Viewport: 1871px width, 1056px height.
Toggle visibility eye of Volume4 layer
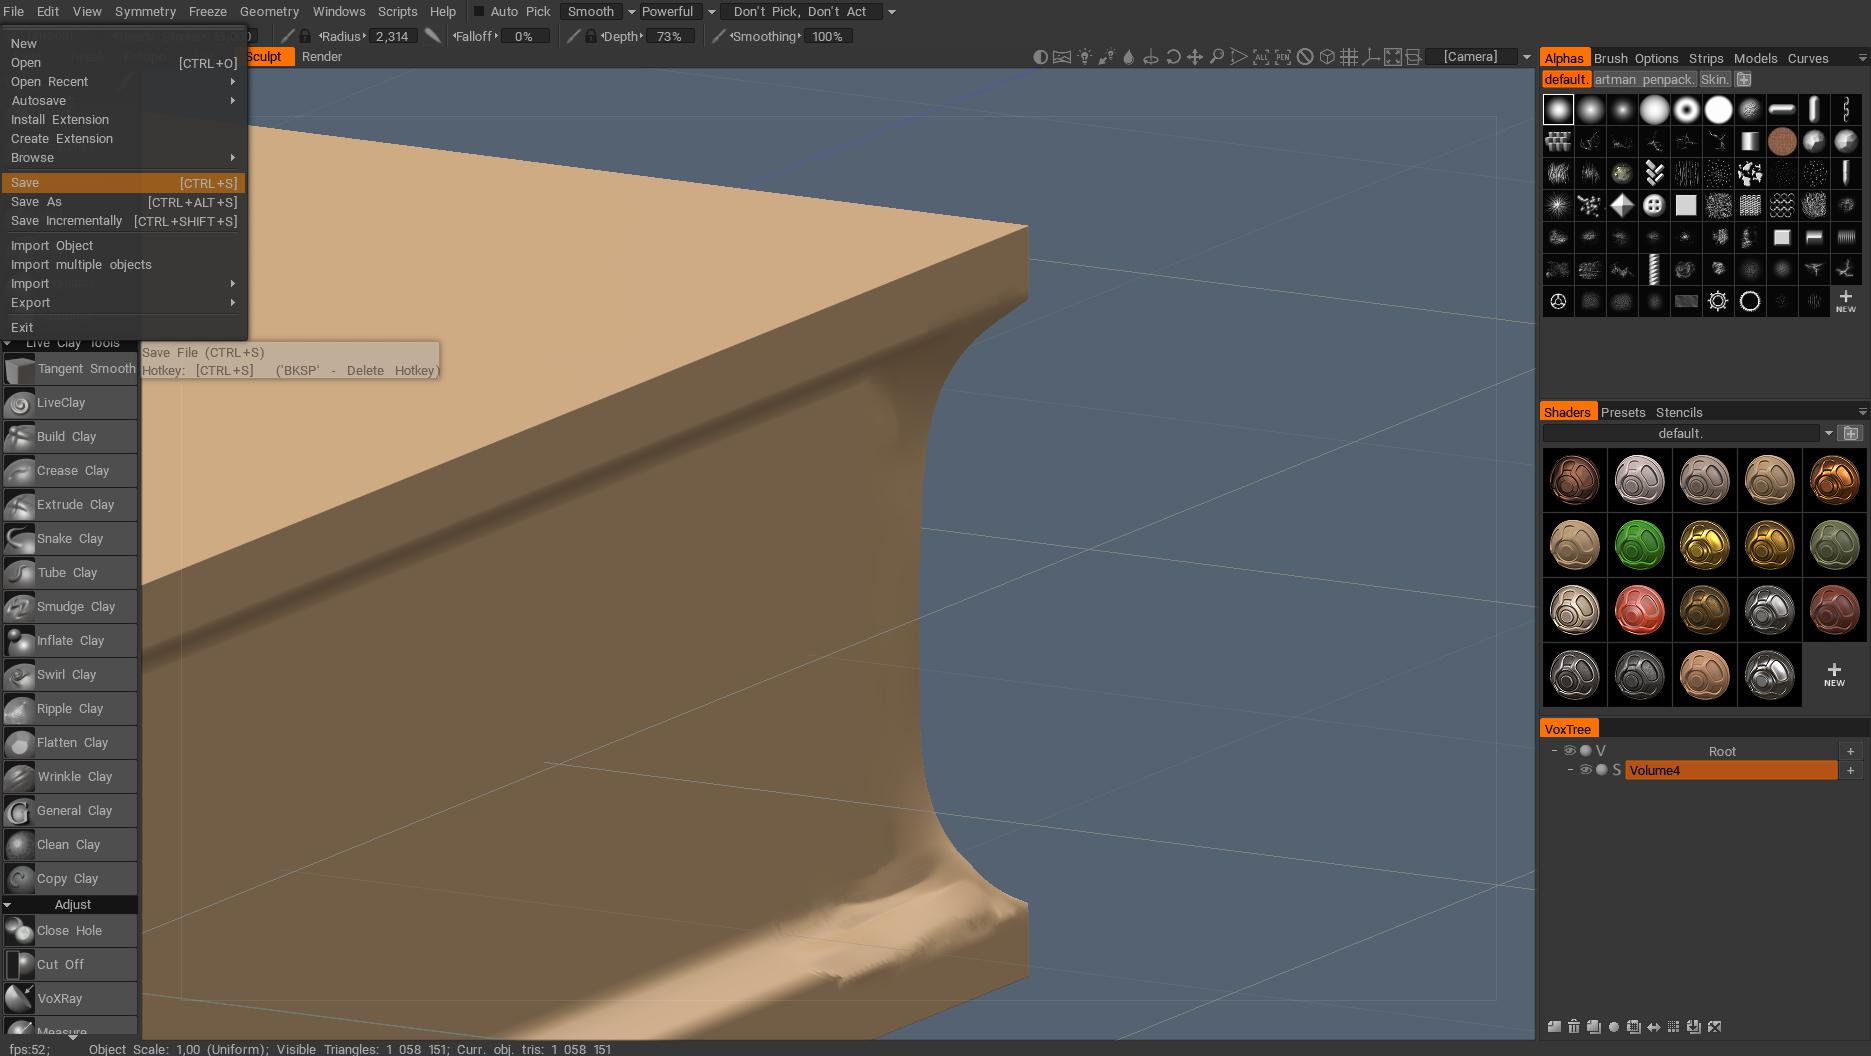click(1586, 770)
